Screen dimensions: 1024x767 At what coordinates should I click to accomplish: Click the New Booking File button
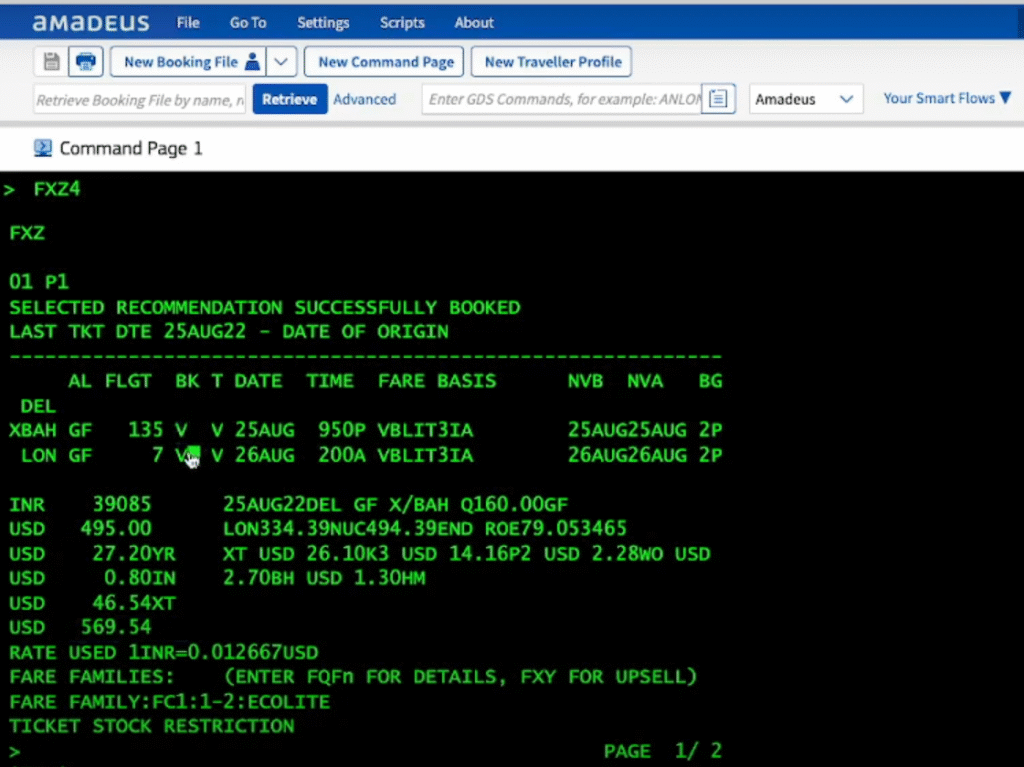coord(188,61)
